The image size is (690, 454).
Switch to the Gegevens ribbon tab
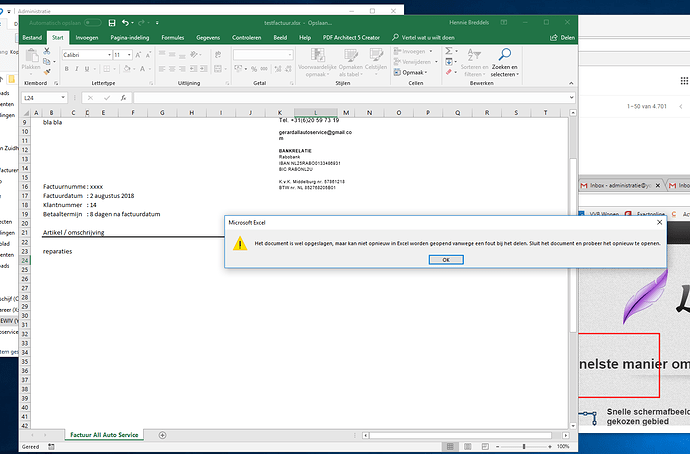(x=208, y=37)
